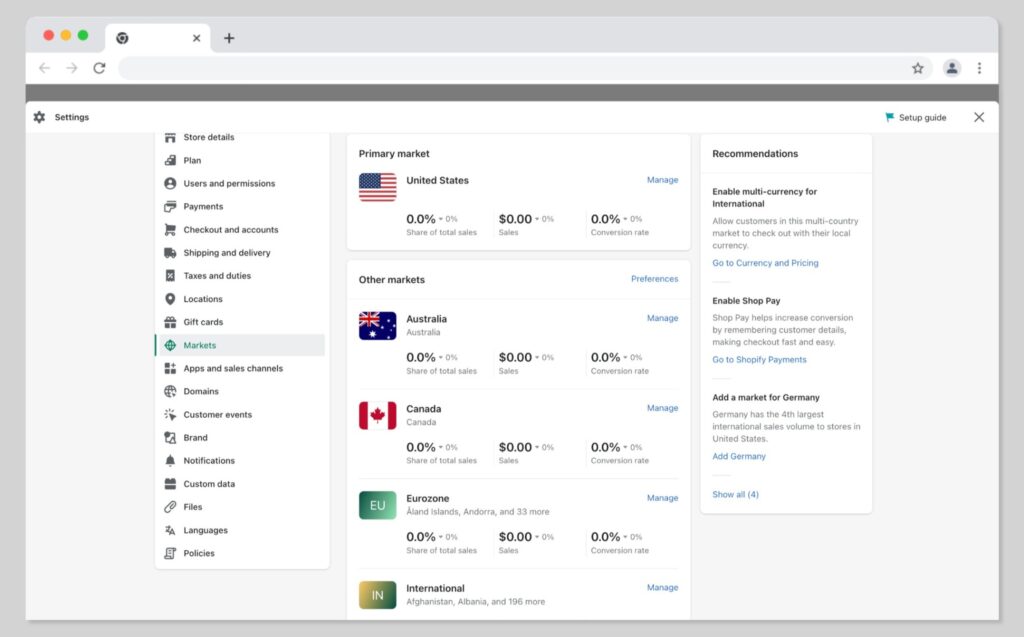
Task: Click the Payments icon in the sidebar
Action: 170,207
